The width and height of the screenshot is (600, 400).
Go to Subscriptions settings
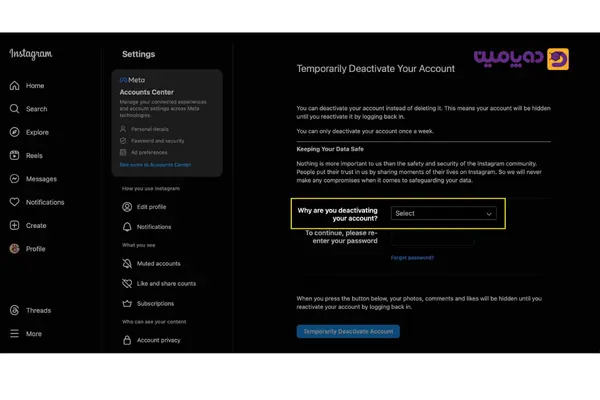pos(155,303)
